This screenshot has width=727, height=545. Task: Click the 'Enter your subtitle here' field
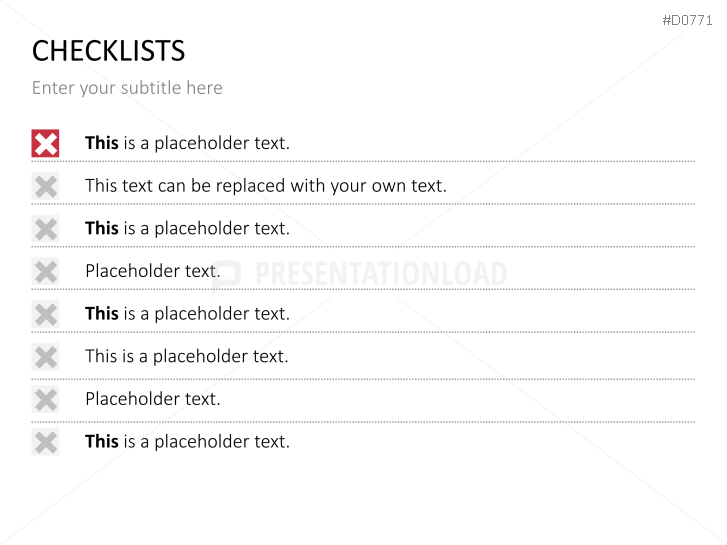pyautogui.click(x=127, y=88)
